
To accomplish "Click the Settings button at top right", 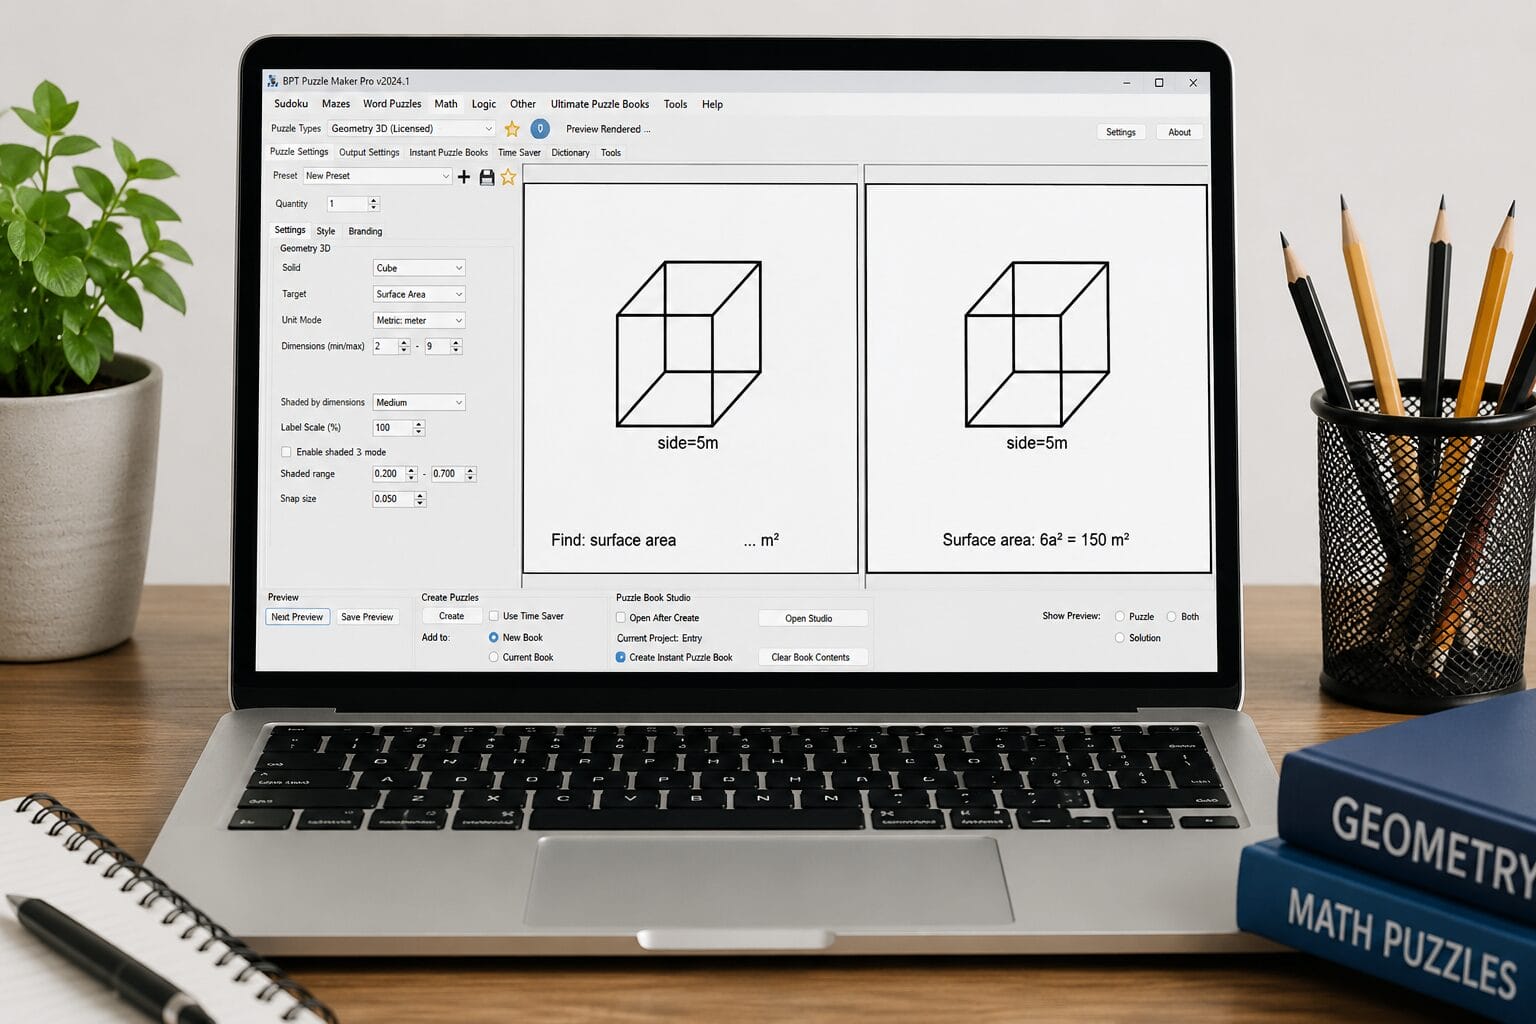I will pos(1121,132).
